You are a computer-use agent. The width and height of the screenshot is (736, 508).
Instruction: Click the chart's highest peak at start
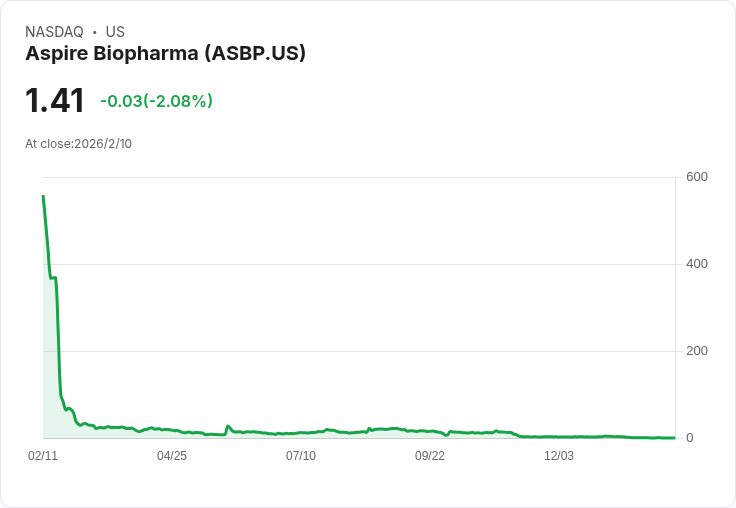[x=43, y=197]
